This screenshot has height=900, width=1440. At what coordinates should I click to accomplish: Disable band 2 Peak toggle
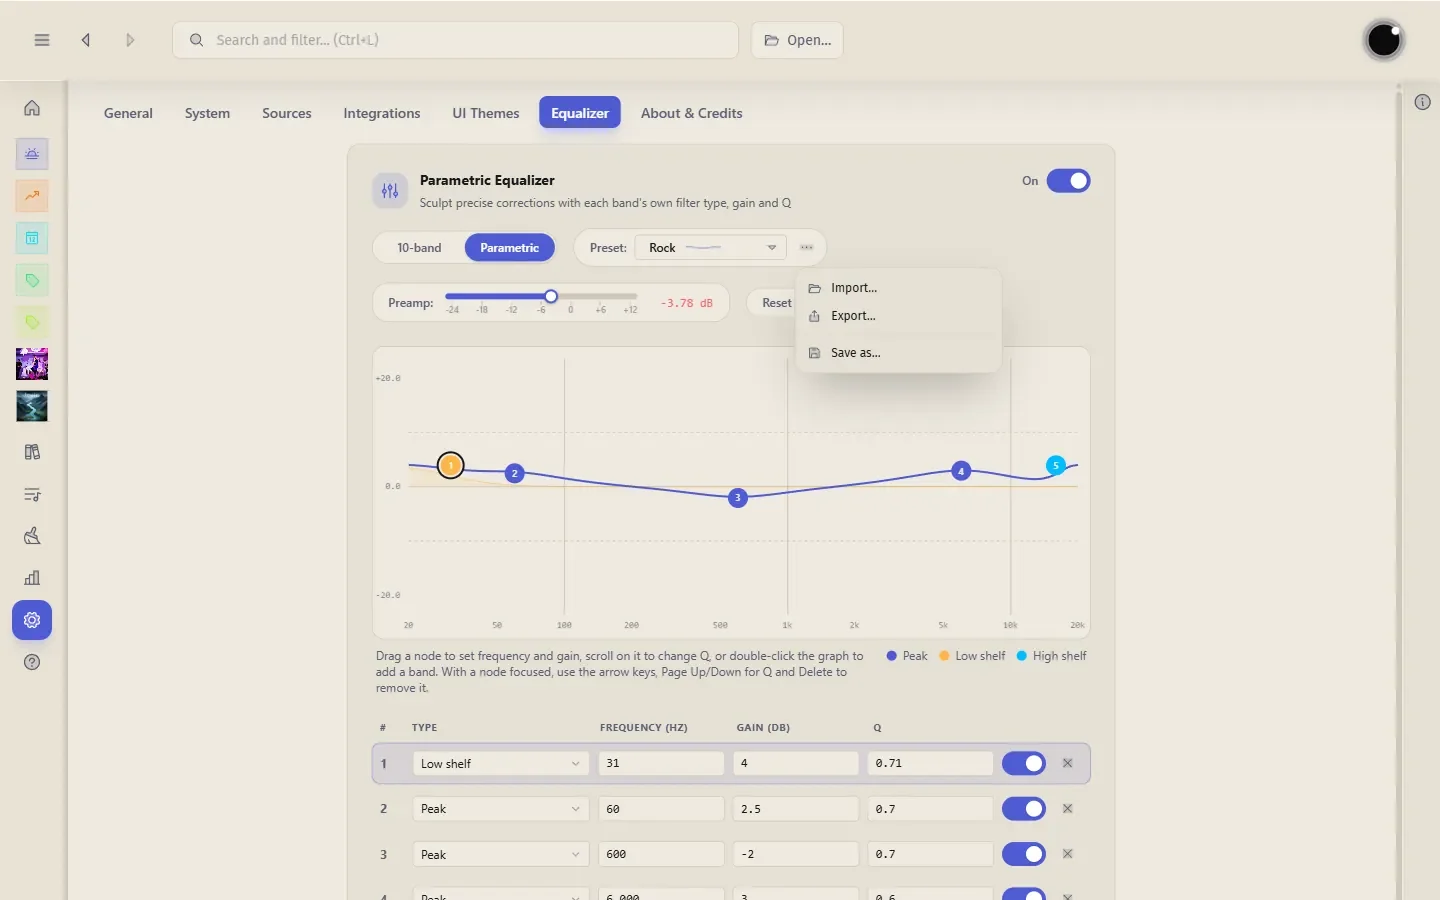pos(1024,808)
